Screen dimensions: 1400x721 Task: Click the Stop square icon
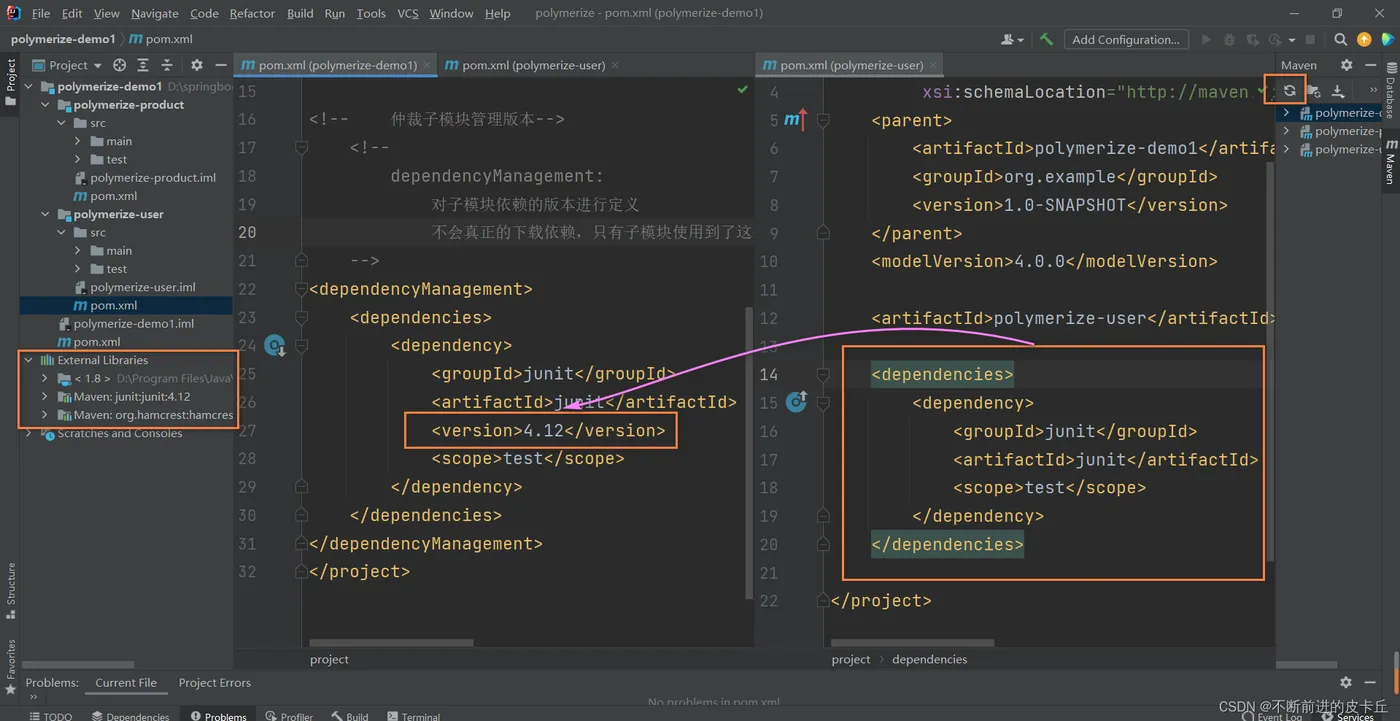coord(1310,39)
